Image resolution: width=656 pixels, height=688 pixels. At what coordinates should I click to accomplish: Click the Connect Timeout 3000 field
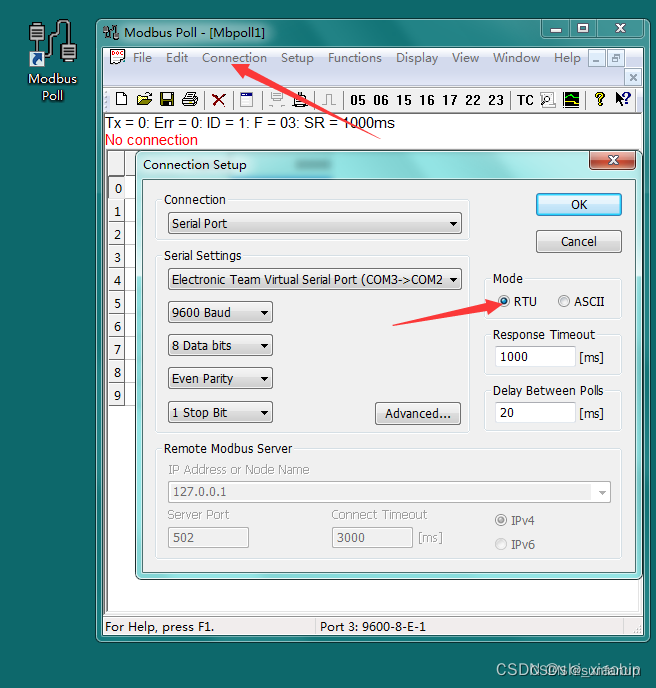[x=372, y=538]
